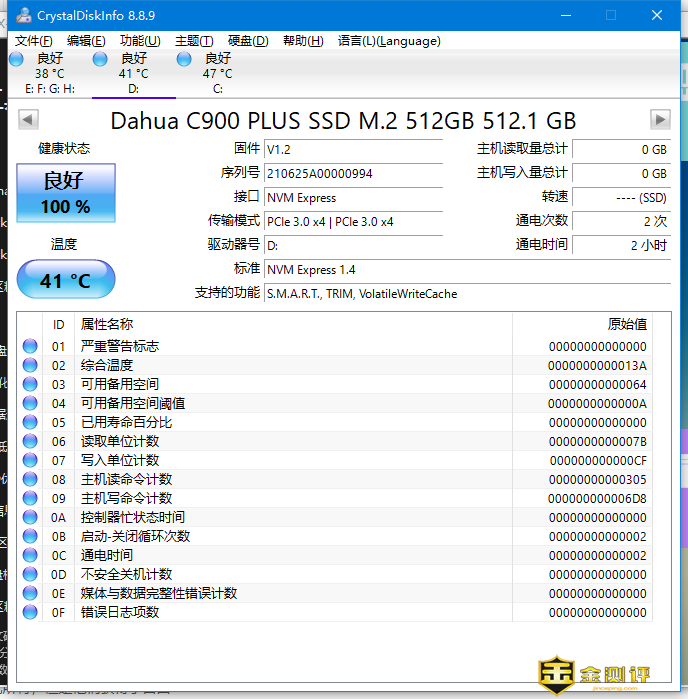Click the CrystalDiskInfo app icon in title bar

23,15
